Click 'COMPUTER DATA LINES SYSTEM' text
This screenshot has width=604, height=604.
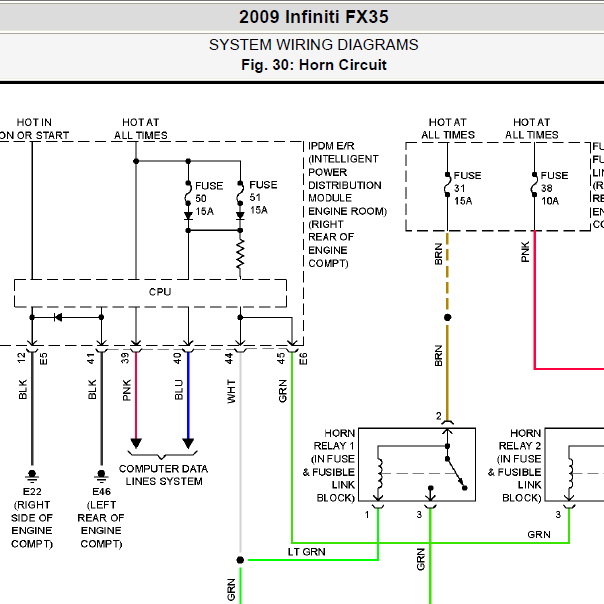pyautogui.click(x=163, y=475)
